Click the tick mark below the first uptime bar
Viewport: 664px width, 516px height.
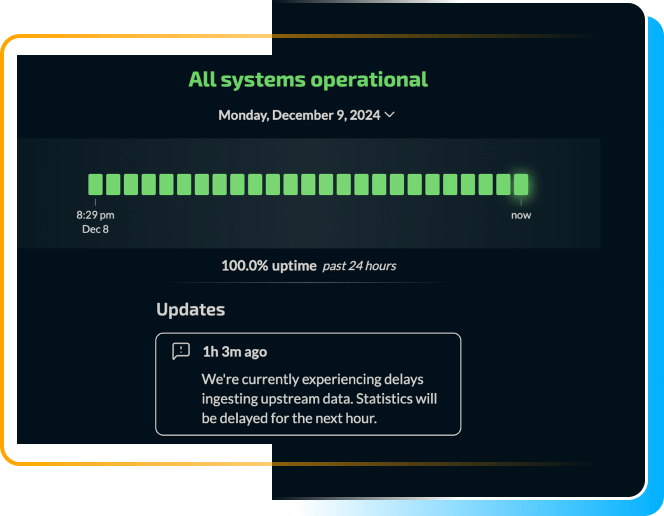click(x=95, y=202)
